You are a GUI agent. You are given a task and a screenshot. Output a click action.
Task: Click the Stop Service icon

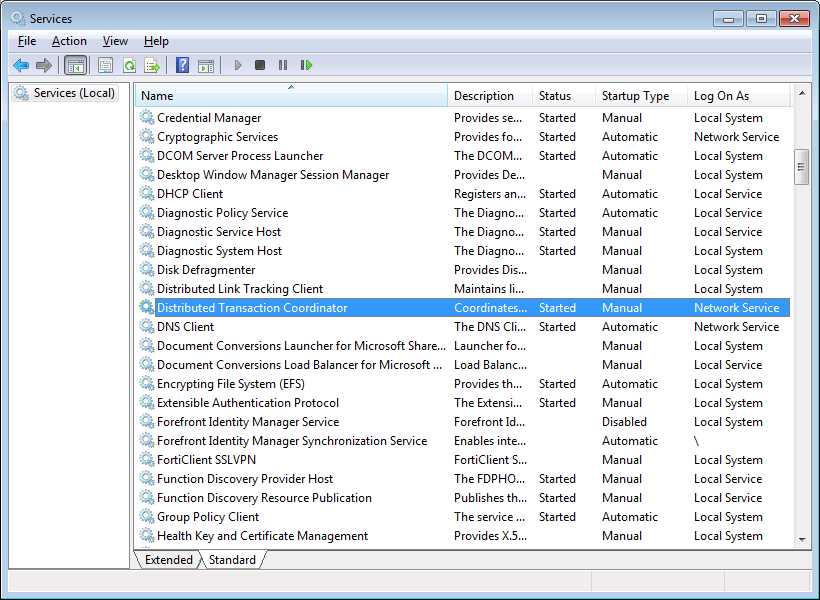(260, 65)
